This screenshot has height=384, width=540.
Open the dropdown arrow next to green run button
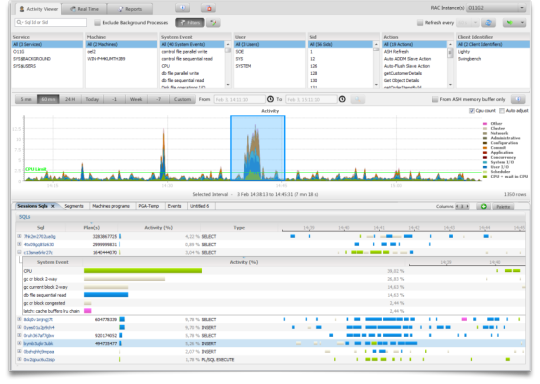click(522, 23)
